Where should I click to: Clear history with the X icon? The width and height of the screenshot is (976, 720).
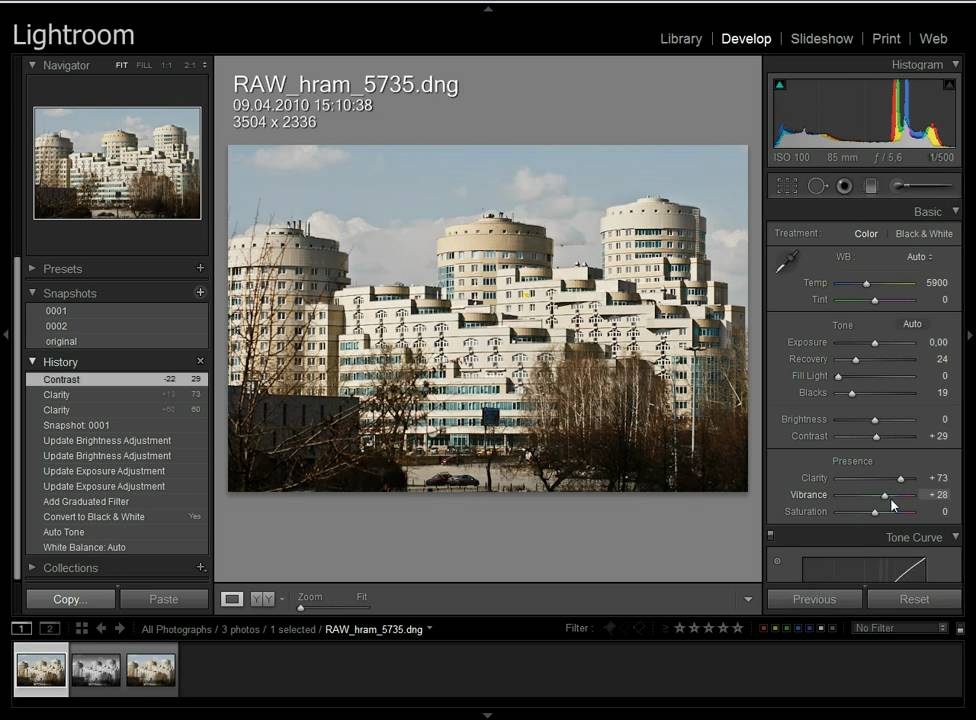tap(200, 361)
